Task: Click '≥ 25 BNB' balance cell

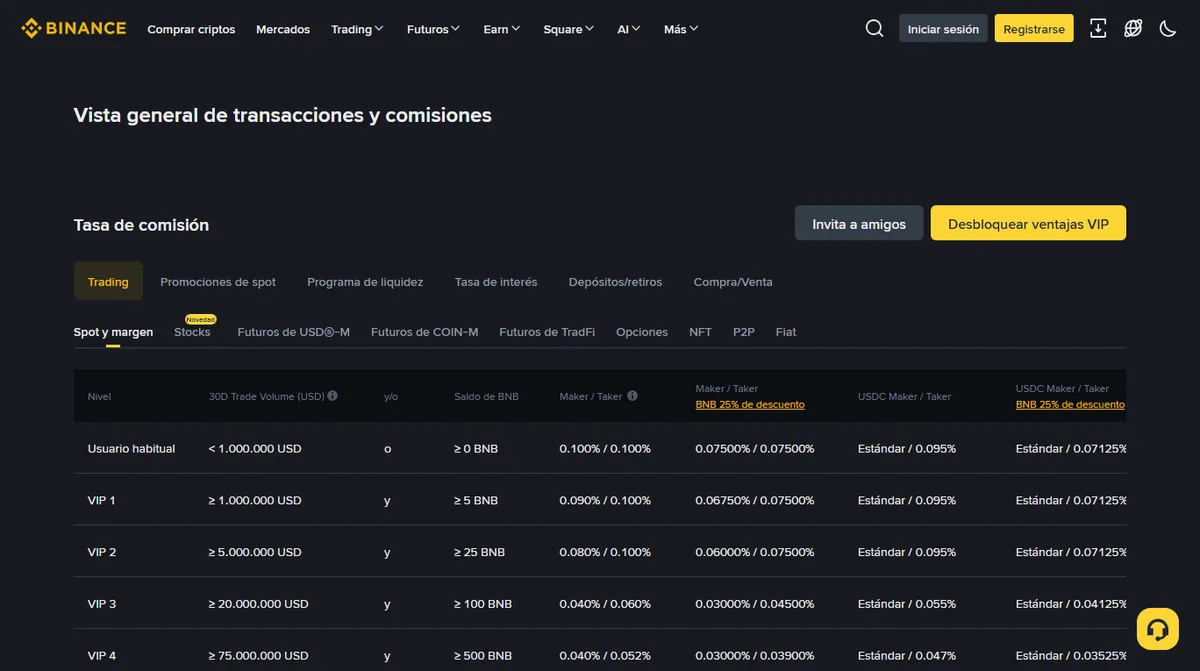Action: click(x=480, y=552)
